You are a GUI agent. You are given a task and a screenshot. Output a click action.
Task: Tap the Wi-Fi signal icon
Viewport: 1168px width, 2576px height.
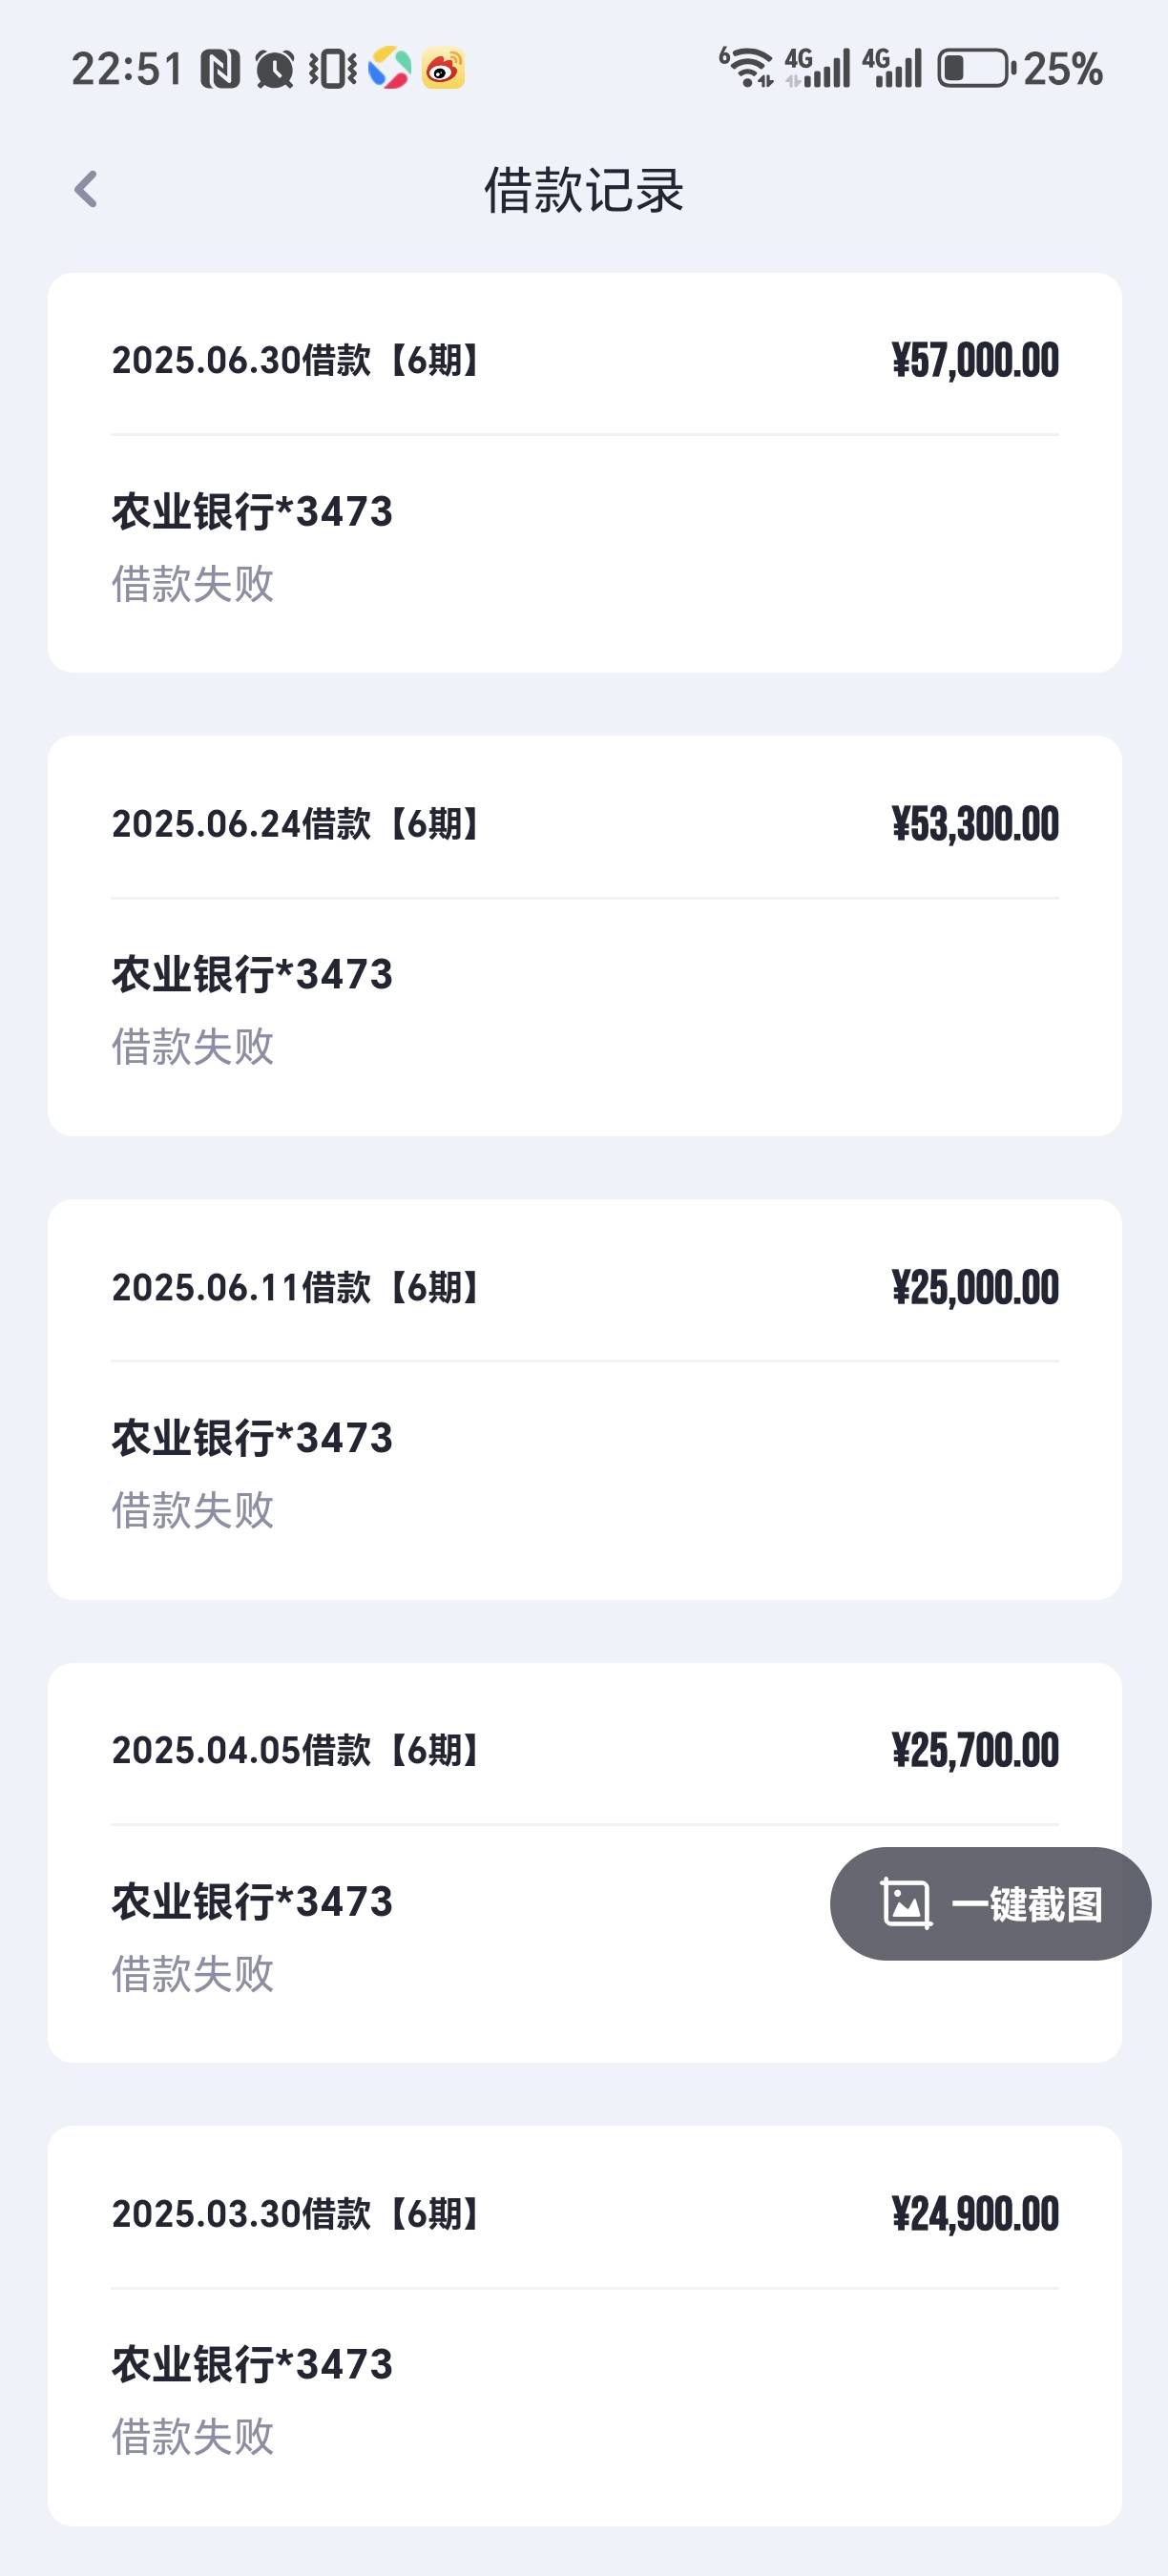tap(746, 67)
